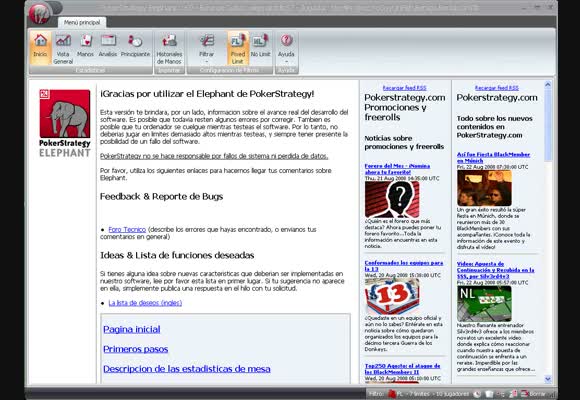
Task: Toggle the No Limit filter
Action: coord(260,47)
